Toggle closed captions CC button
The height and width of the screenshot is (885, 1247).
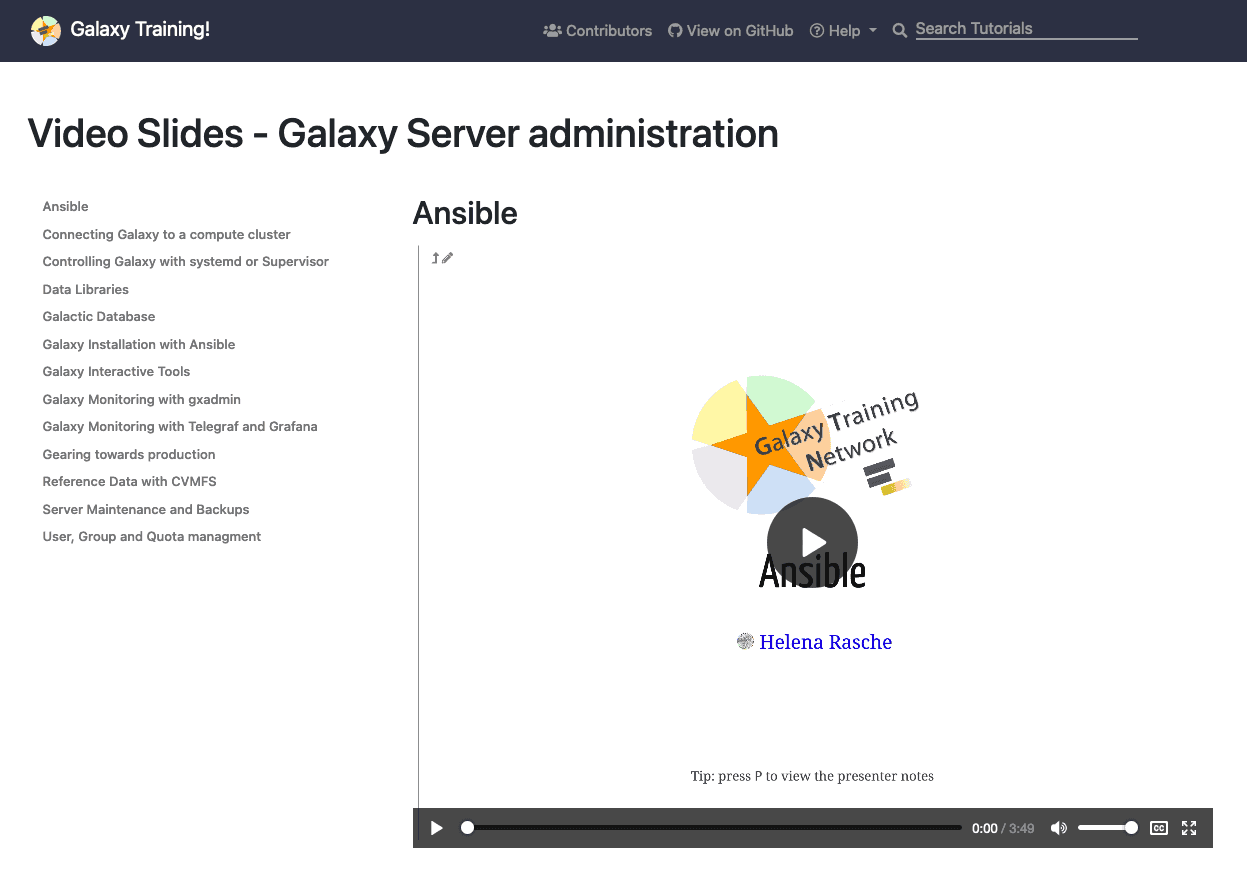(1159, 828)
